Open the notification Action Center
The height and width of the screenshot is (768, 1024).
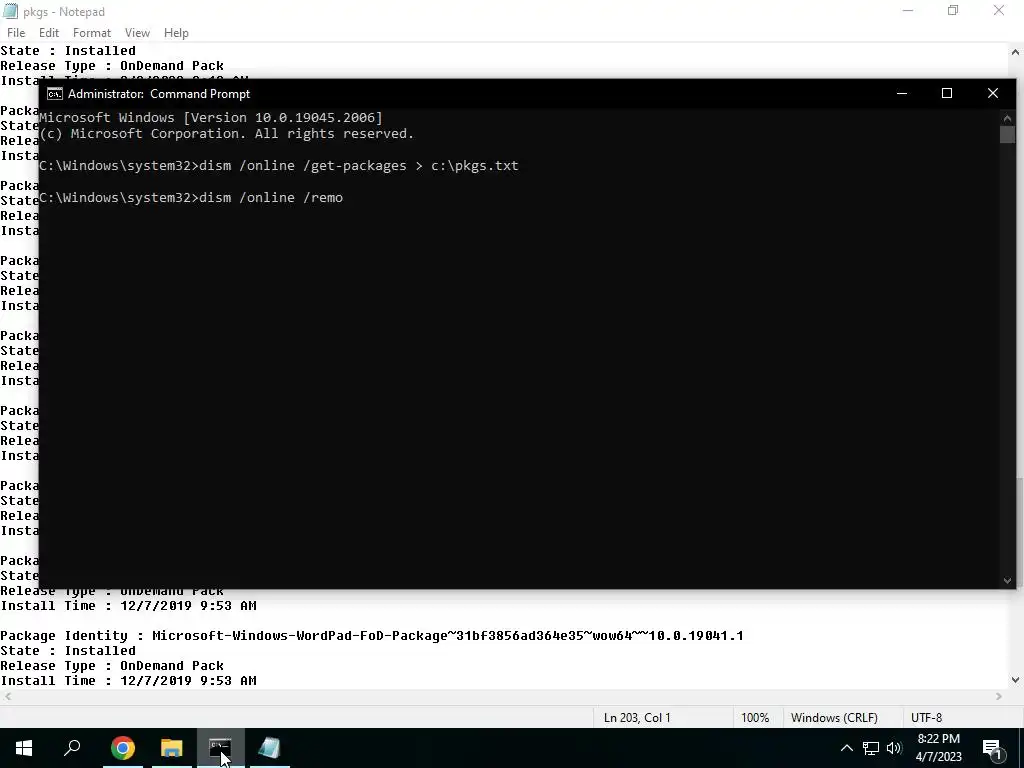pyautogui.click(x=993, y=748)
